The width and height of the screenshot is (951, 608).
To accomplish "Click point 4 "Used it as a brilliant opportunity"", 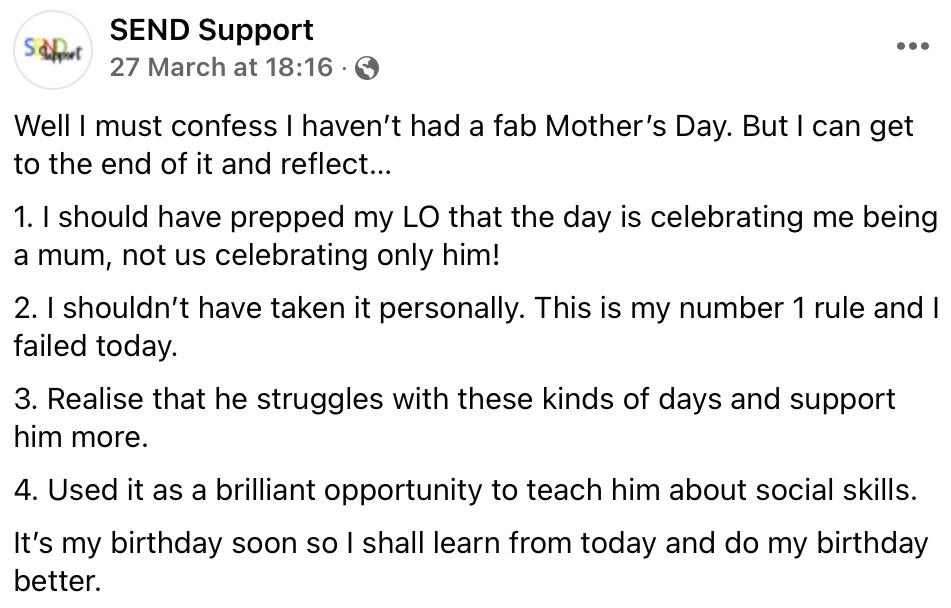I will [300, 490].
